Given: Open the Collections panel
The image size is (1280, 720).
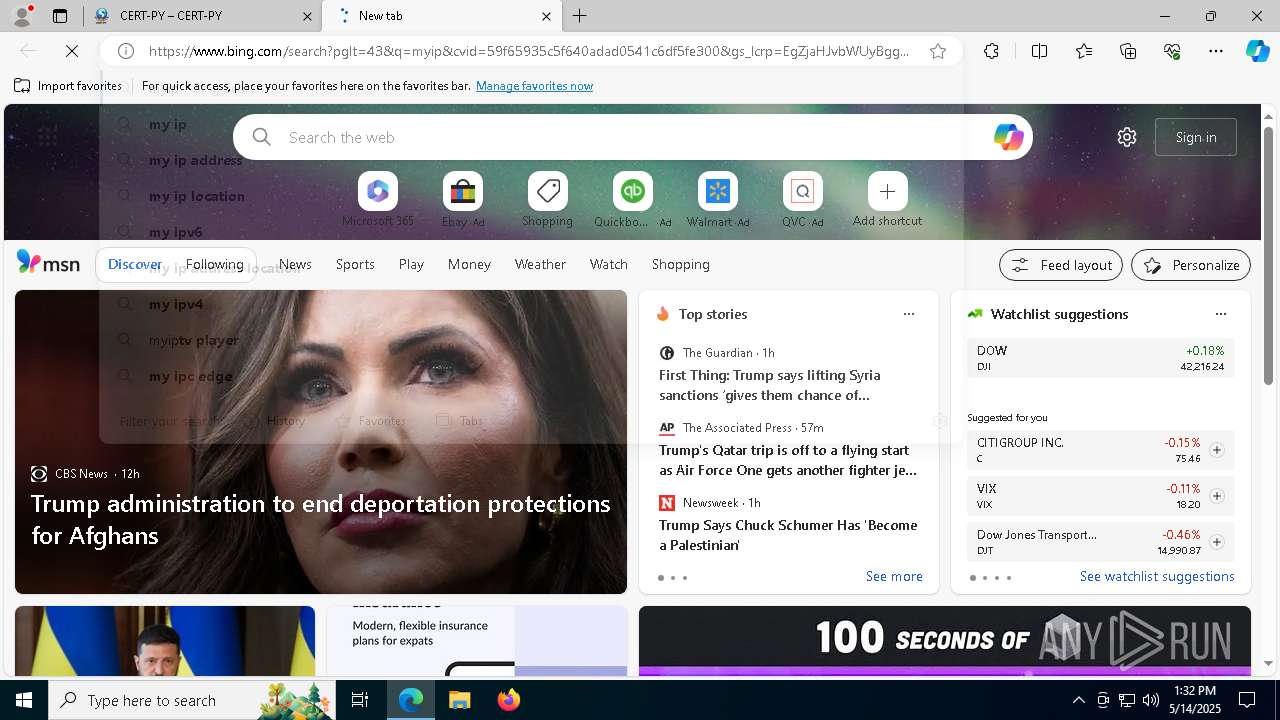Looking at the screenshot, I should (x=1128, y=51).
